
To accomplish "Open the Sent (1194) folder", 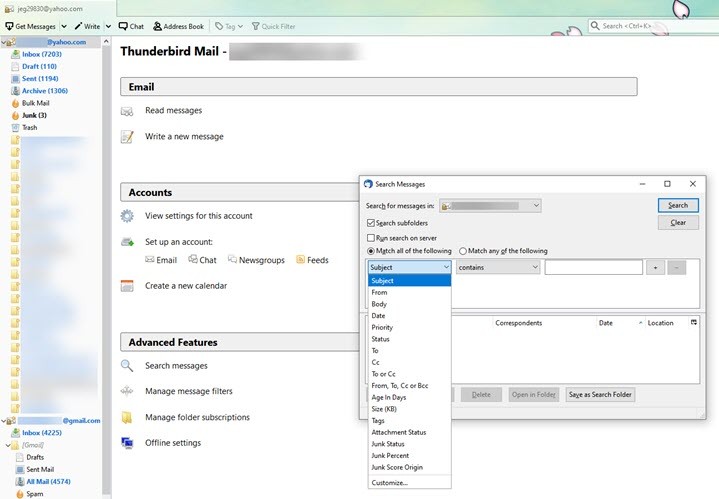I will (x=40, y=78).
